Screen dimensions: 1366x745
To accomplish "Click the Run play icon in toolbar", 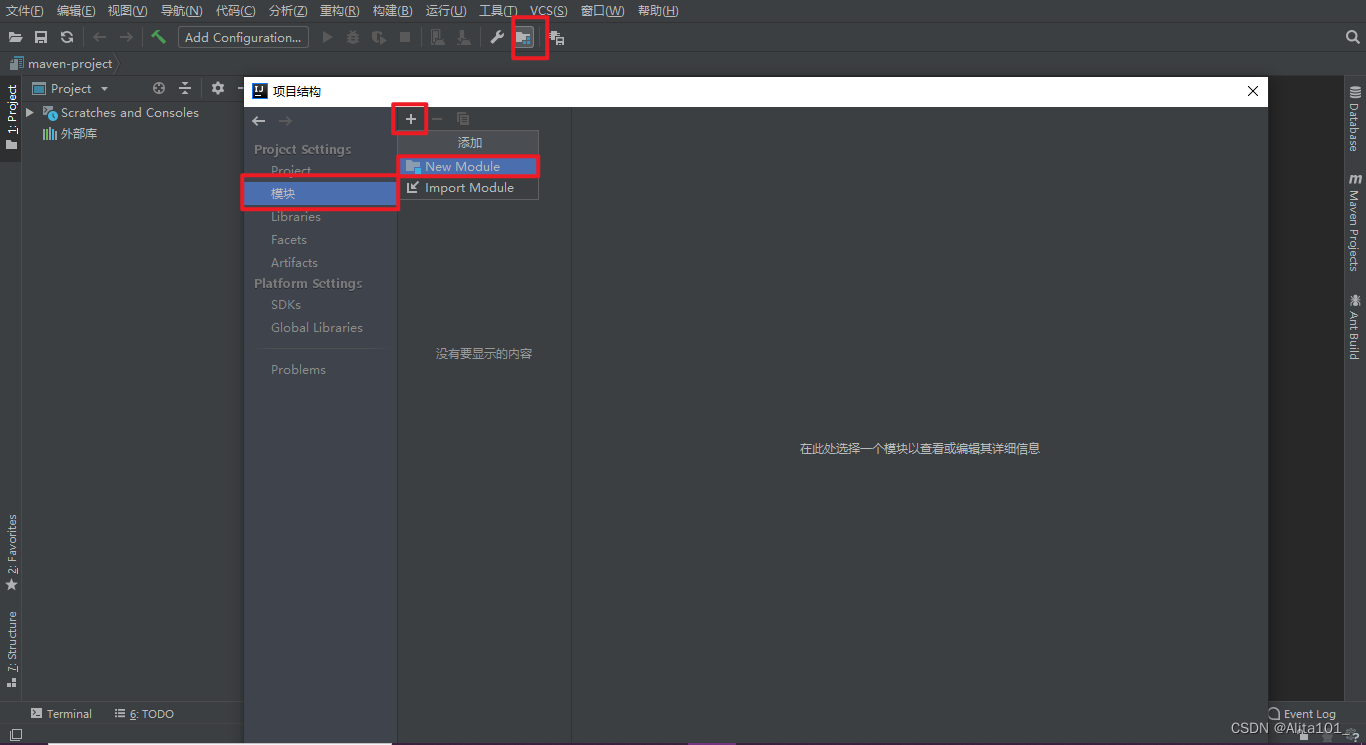I will pyautogui.click(x=327, y=37).
